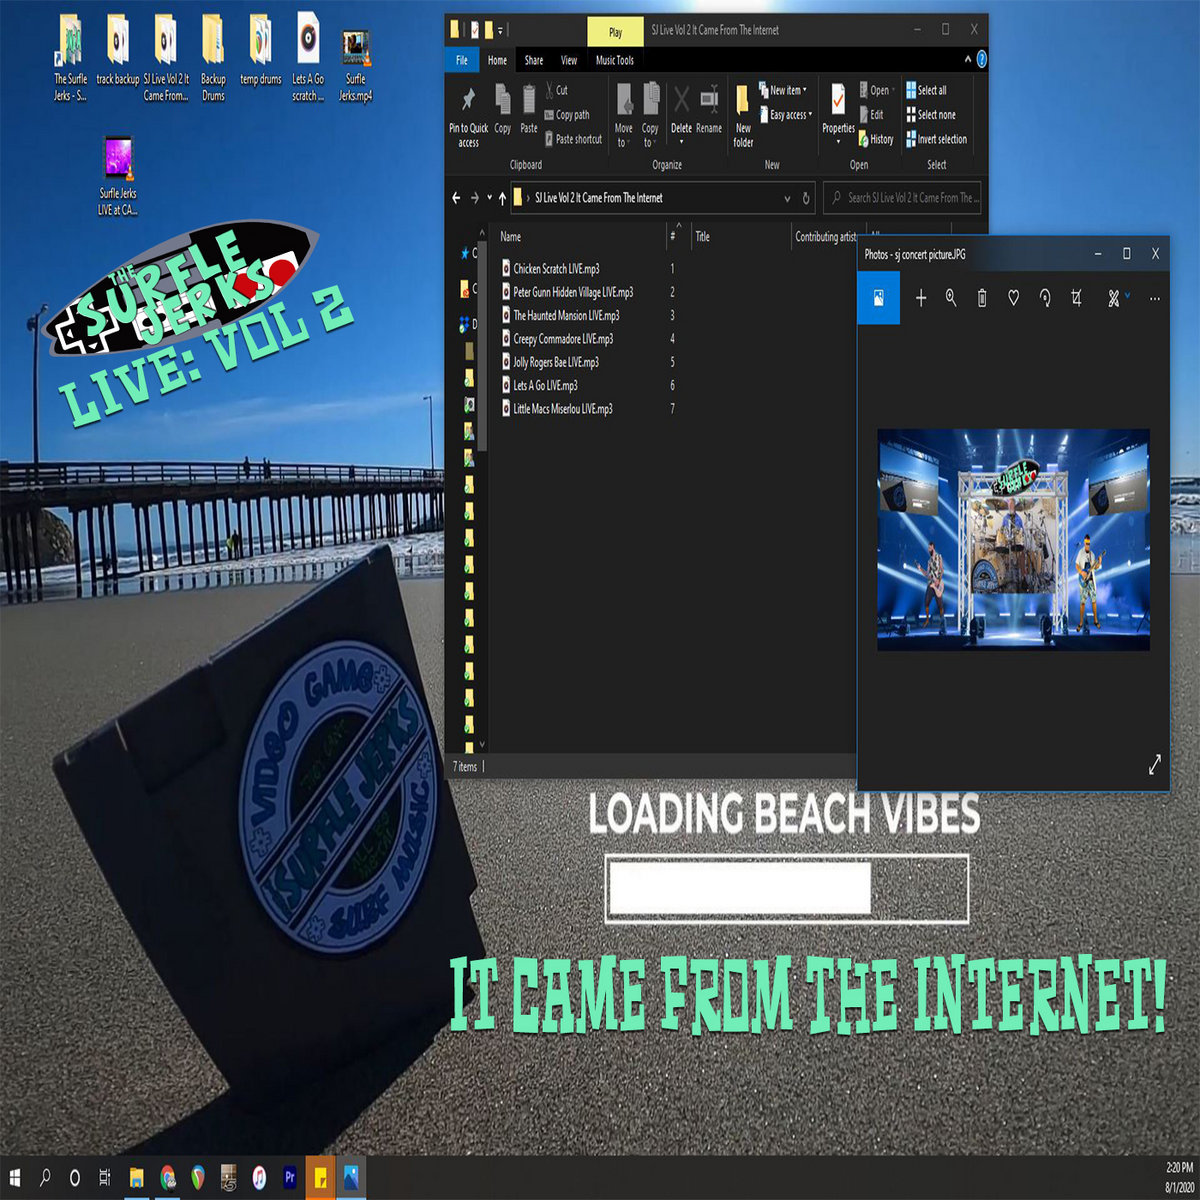Rotate the concert picture in Photos
Image resolution: width=1200 pixels, height=1200 pixels.
click(1045, 298)
